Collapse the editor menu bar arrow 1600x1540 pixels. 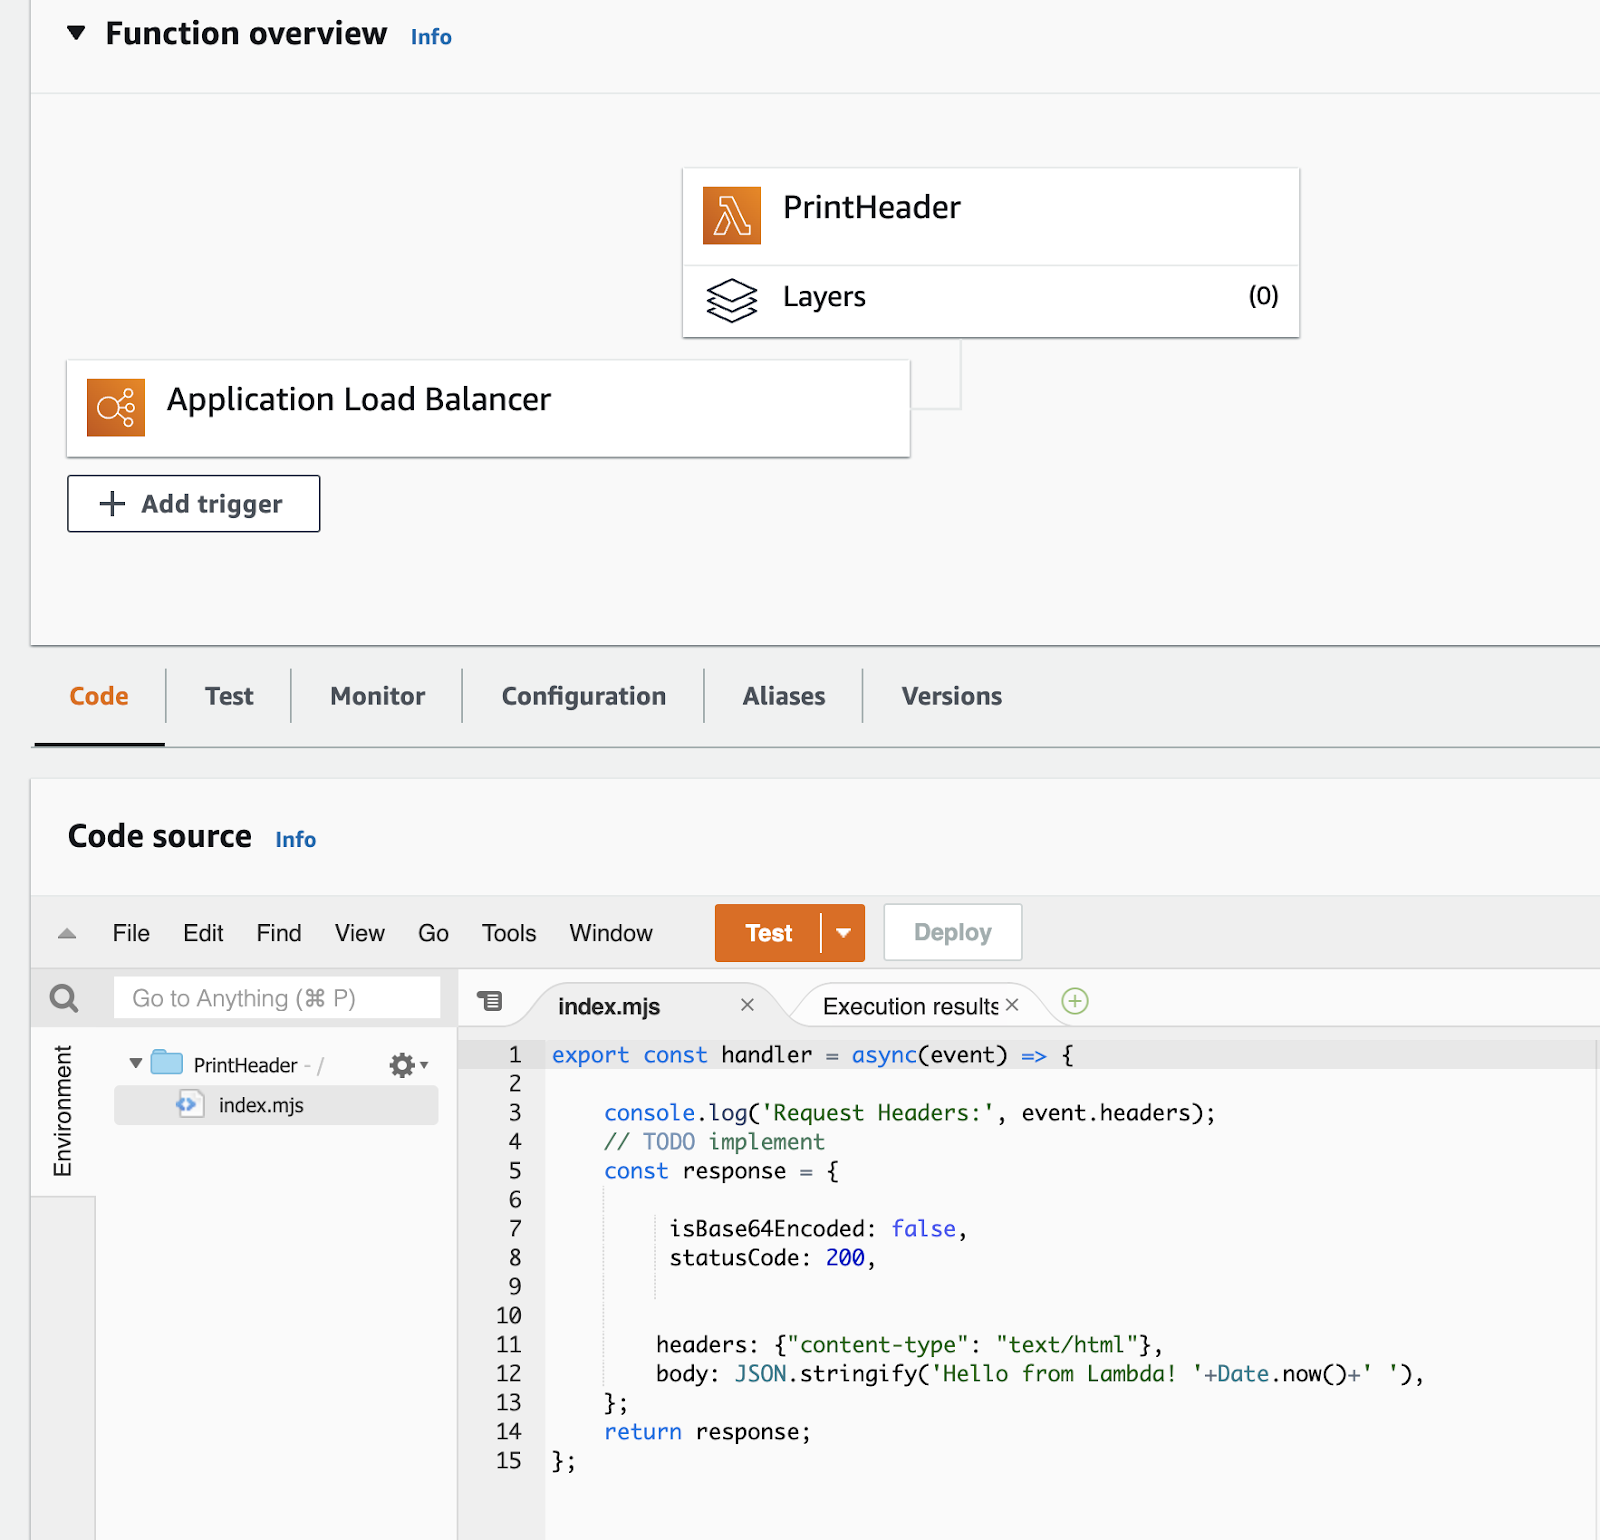point(67,934)
